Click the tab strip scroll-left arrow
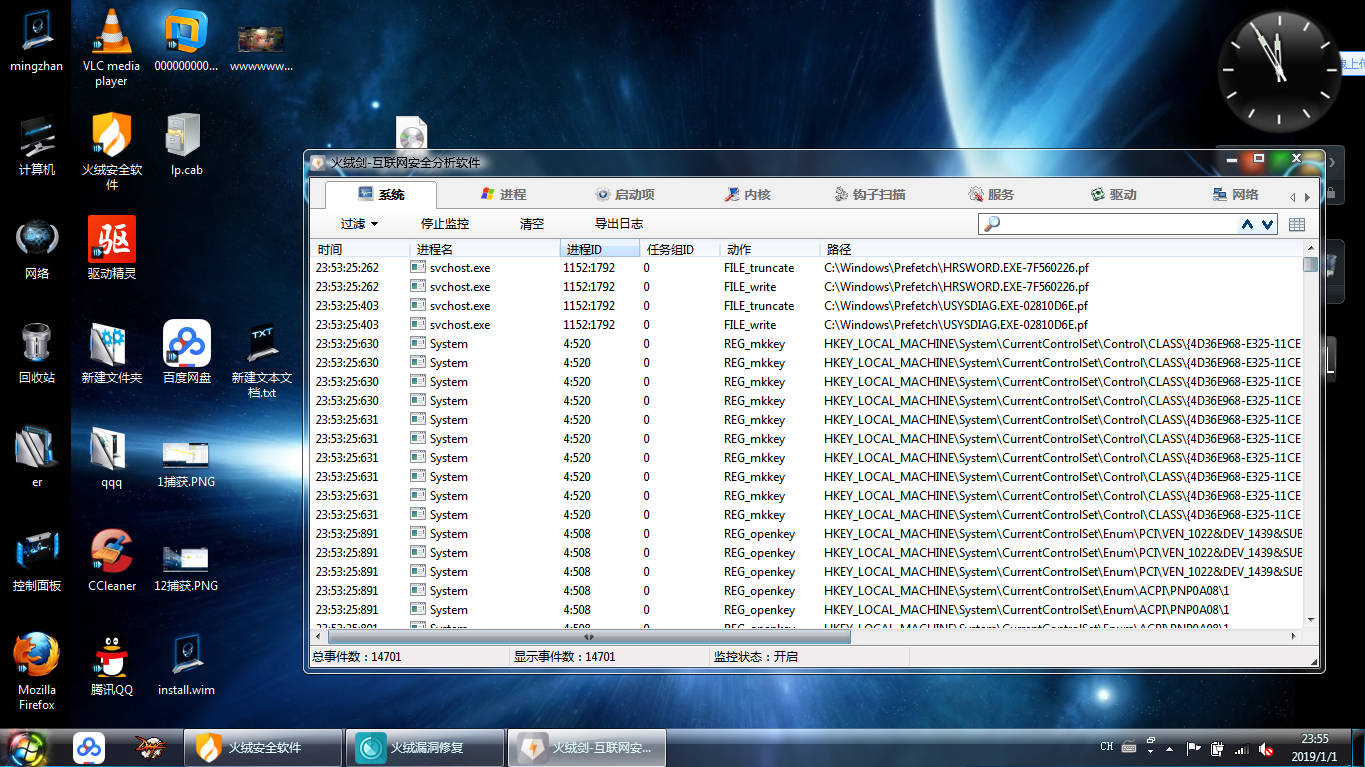Viewport: 1365px width, 767px height. click(x=1292, y=197)
